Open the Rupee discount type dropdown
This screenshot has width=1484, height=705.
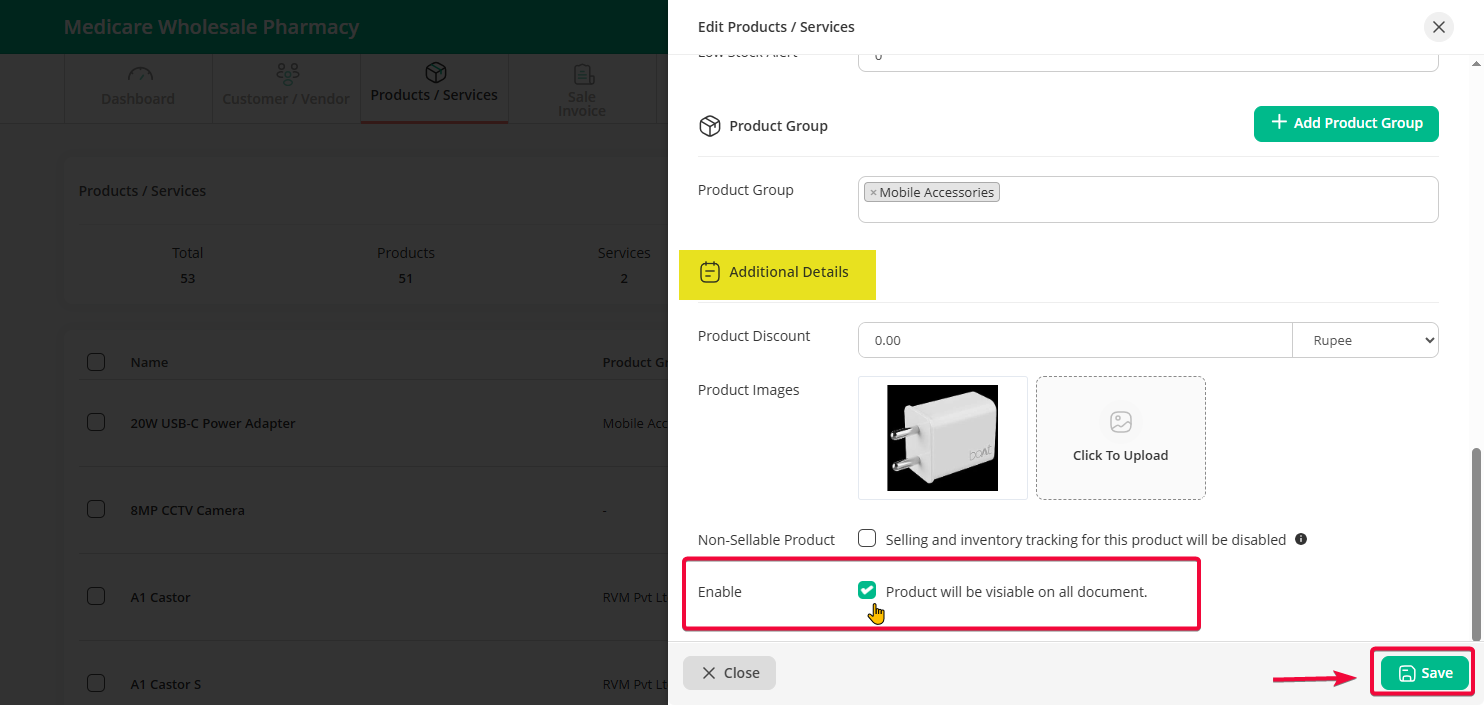(x=1365, y=340)
